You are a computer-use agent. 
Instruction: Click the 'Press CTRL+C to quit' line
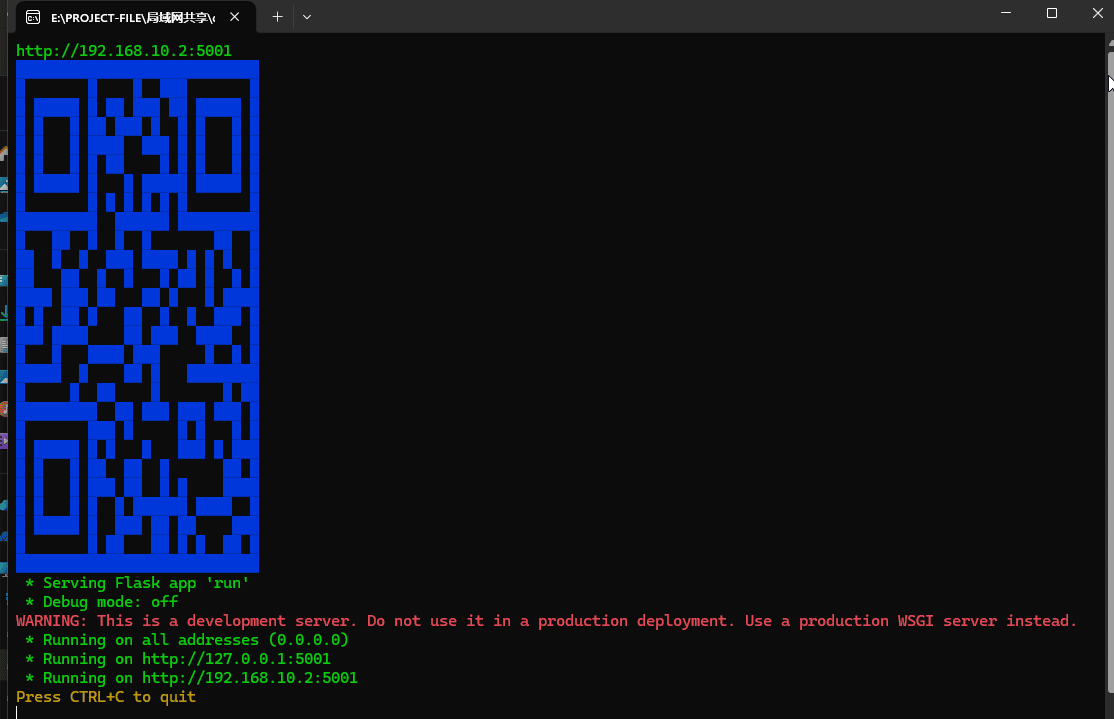[106, 697]
